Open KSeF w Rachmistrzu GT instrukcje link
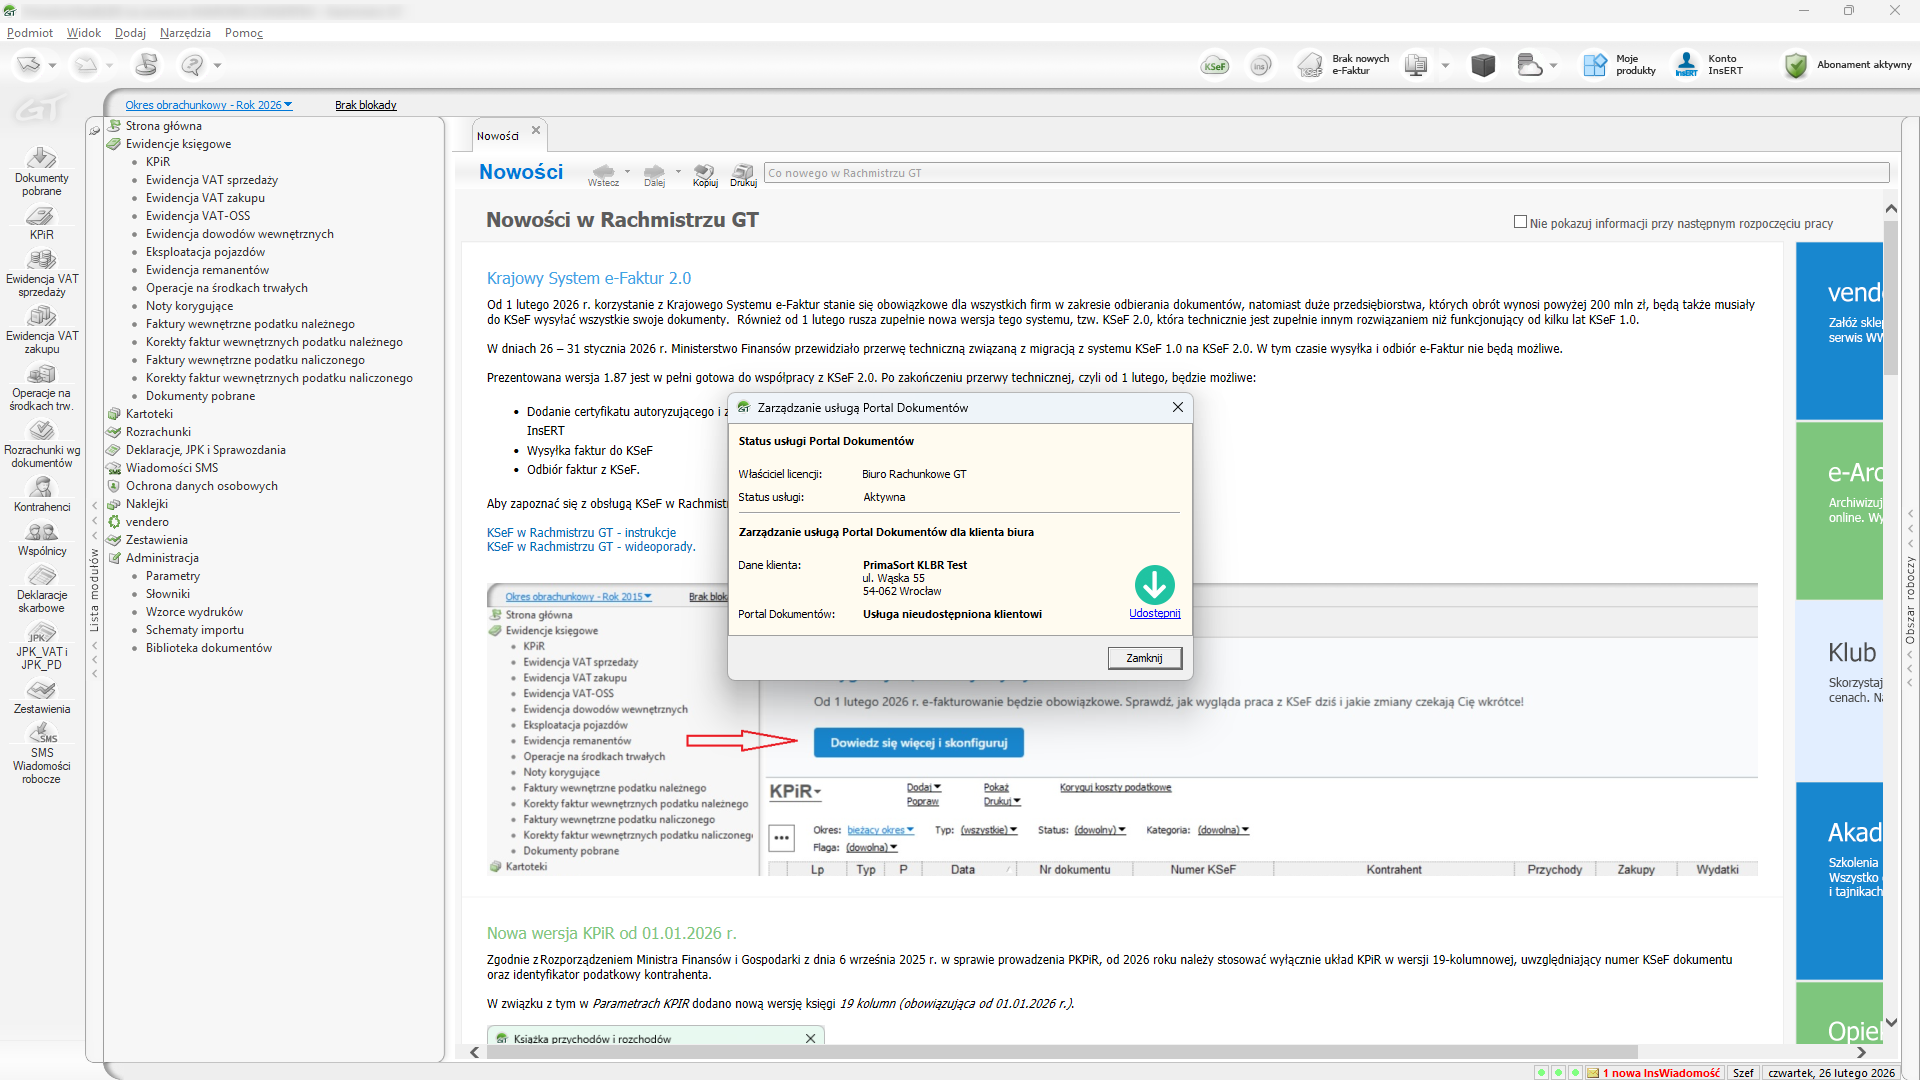The image size is (1920, 1080). (581, 533)
